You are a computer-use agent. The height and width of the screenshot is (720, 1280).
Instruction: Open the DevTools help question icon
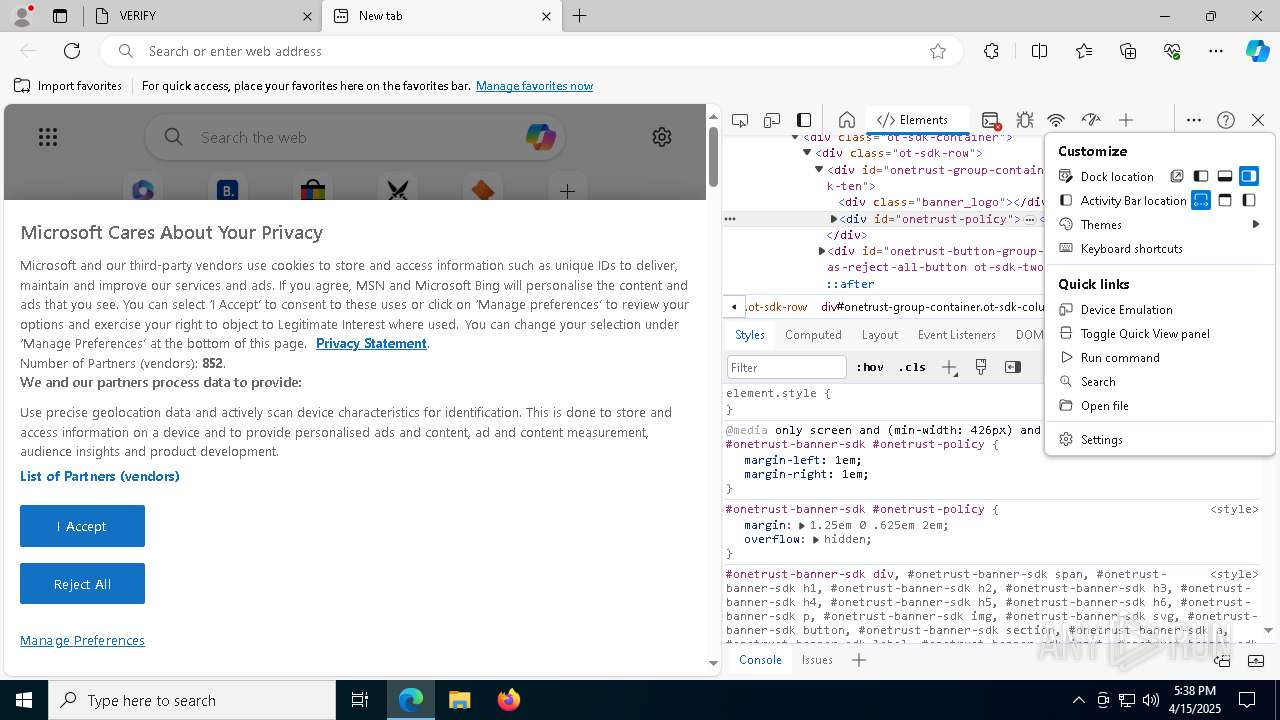coord(1226,120)
